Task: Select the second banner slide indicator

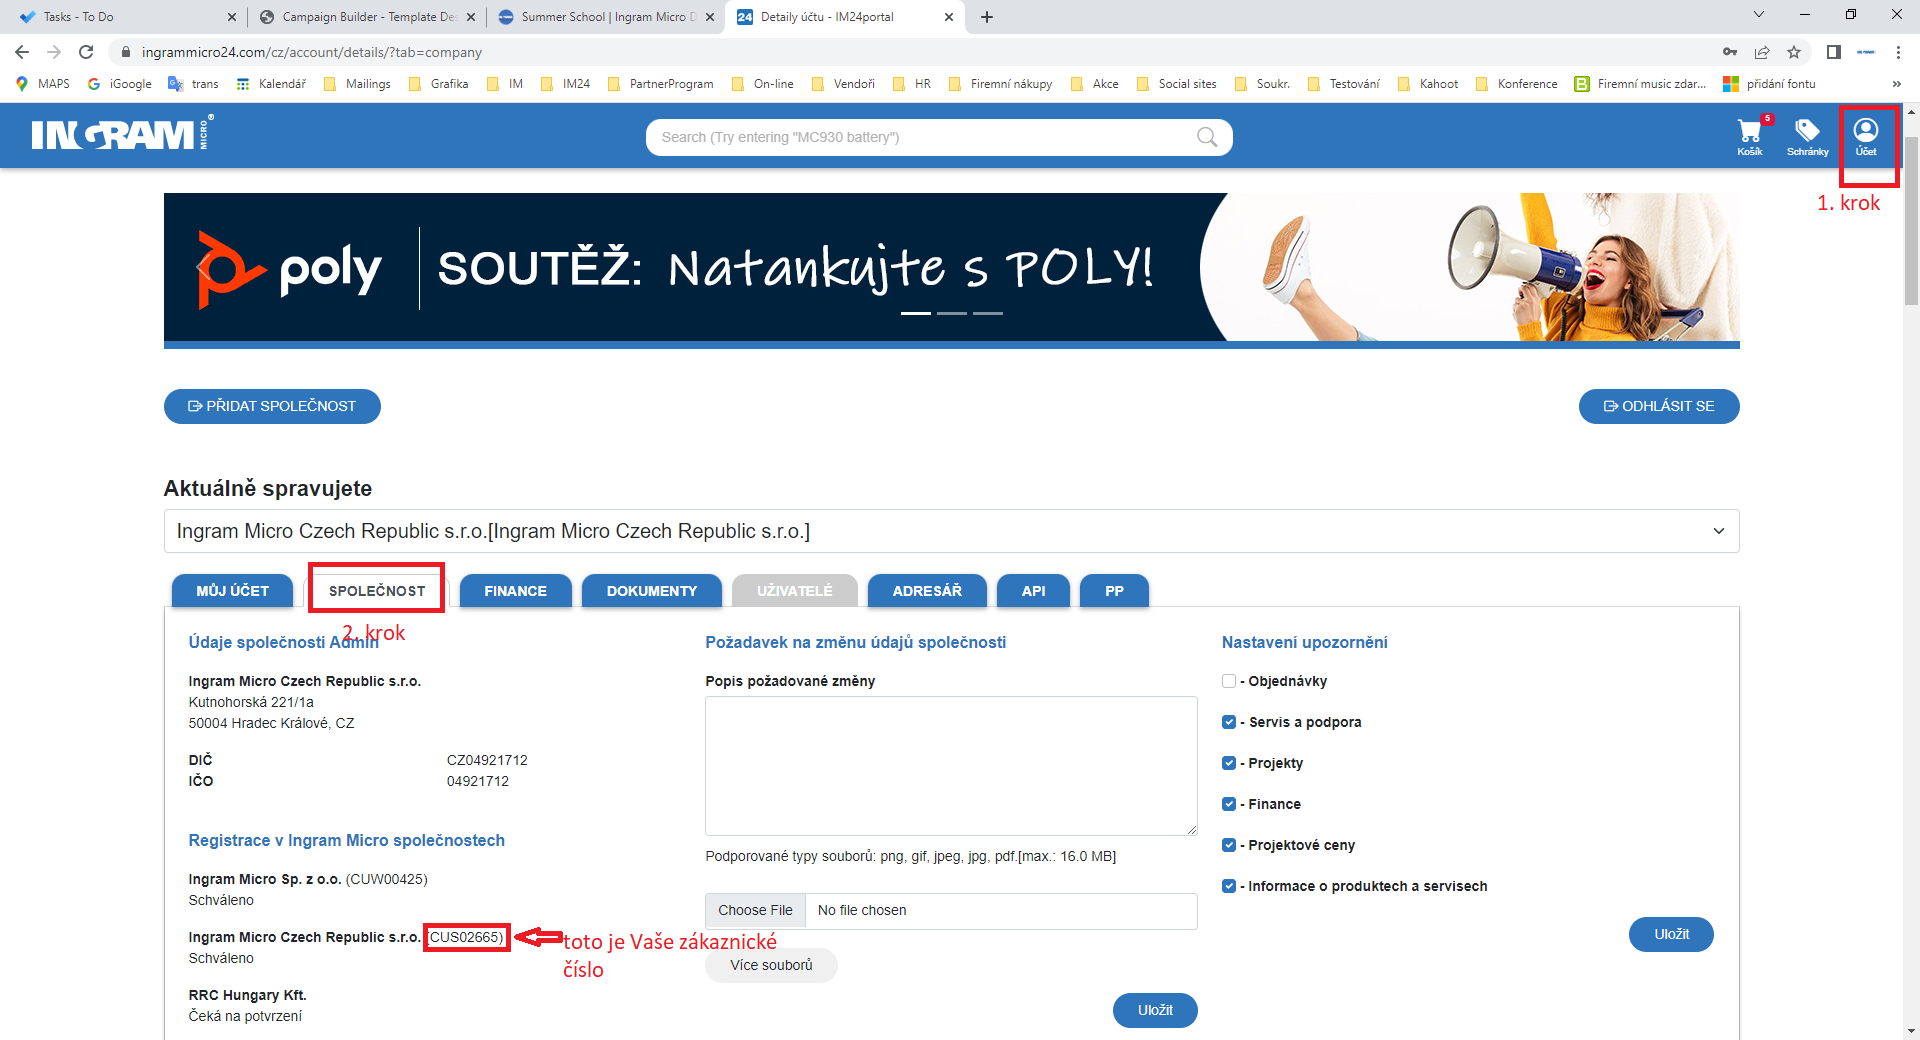Action: click(952, 313)
